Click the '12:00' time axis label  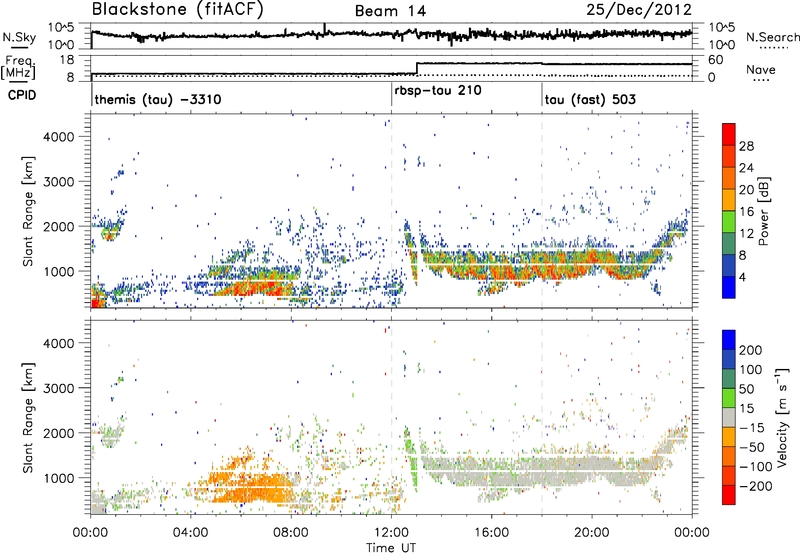point(391,533)
